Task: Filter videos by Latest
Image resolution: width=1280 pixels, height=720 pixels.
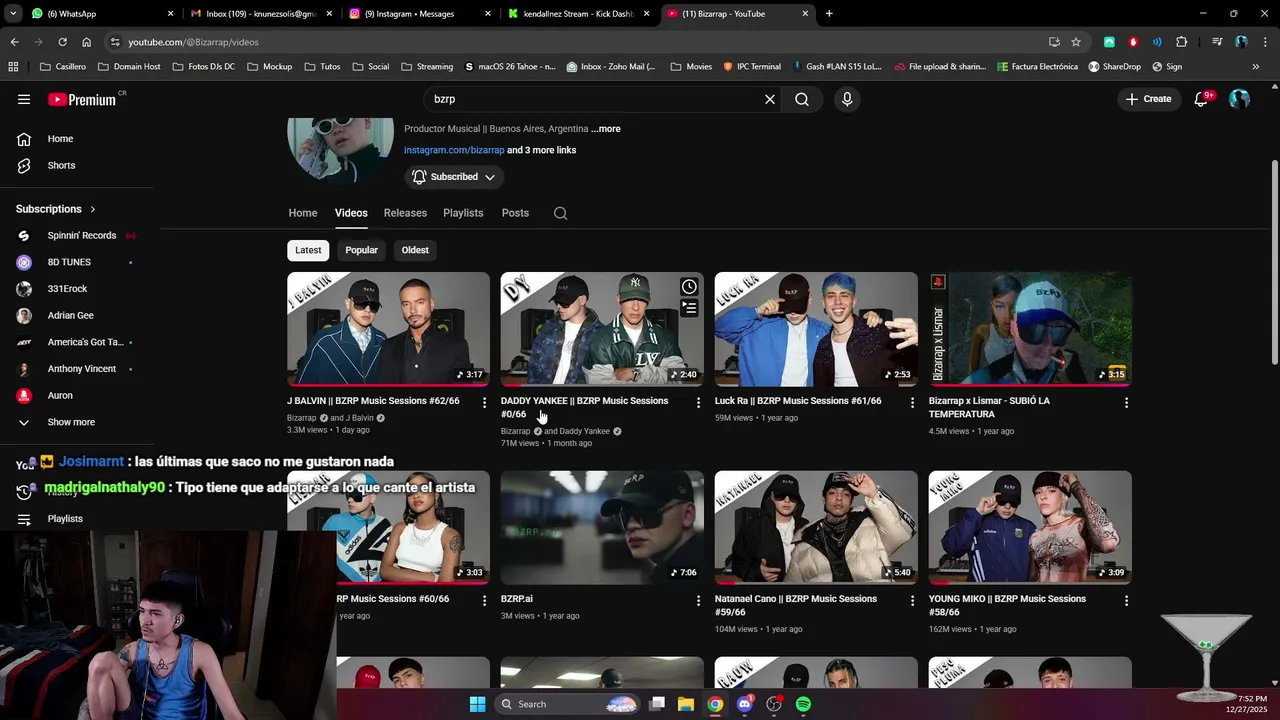Action: (x=308, y=250)
